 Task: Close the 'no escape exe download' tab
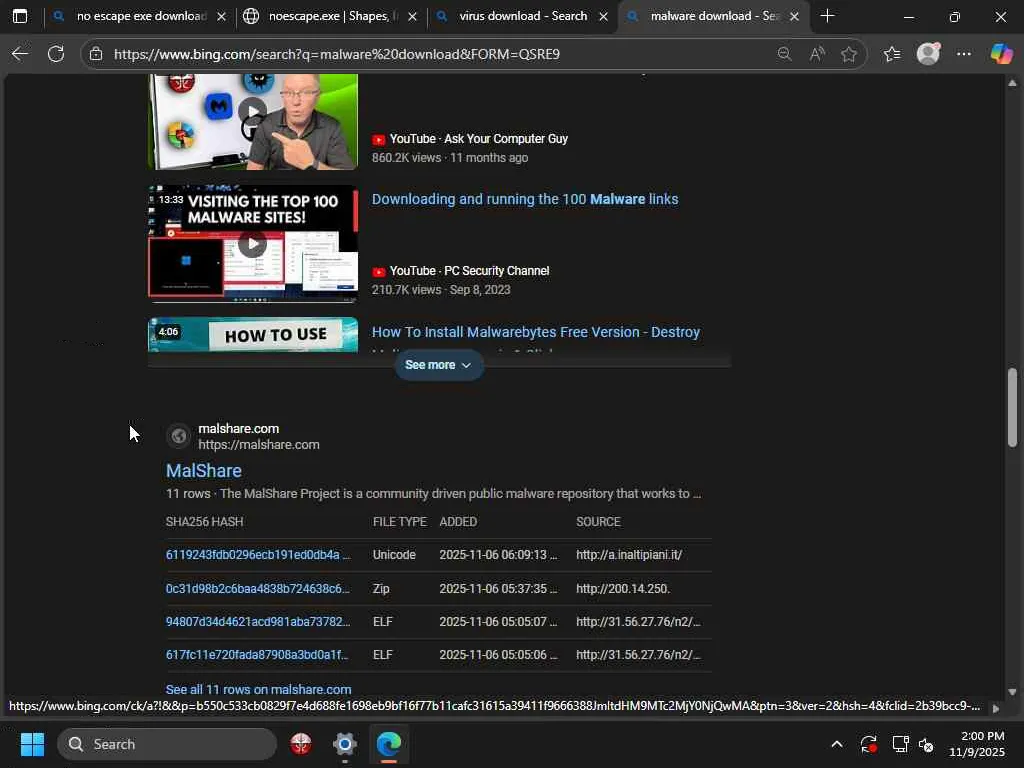point(221,17)
